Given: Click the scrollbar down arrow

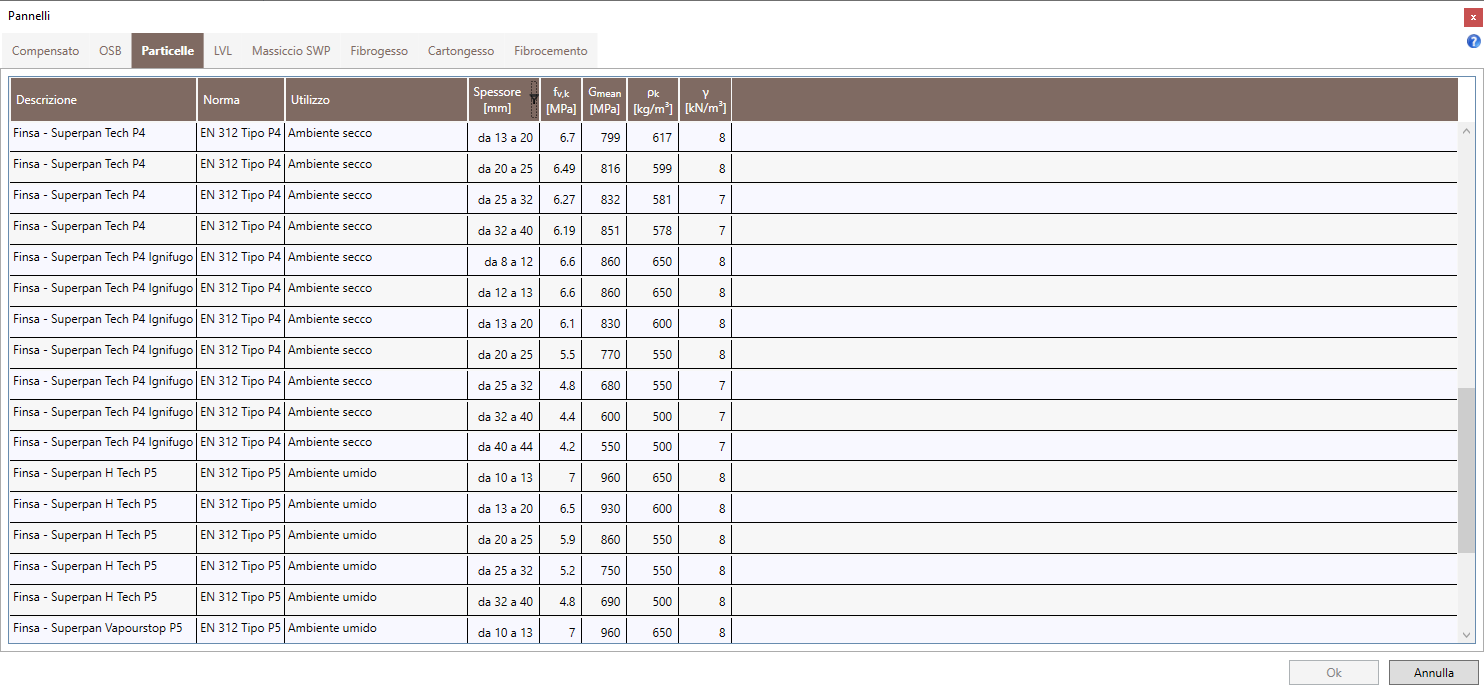Looking at the screenshot, I should 1467,634.
